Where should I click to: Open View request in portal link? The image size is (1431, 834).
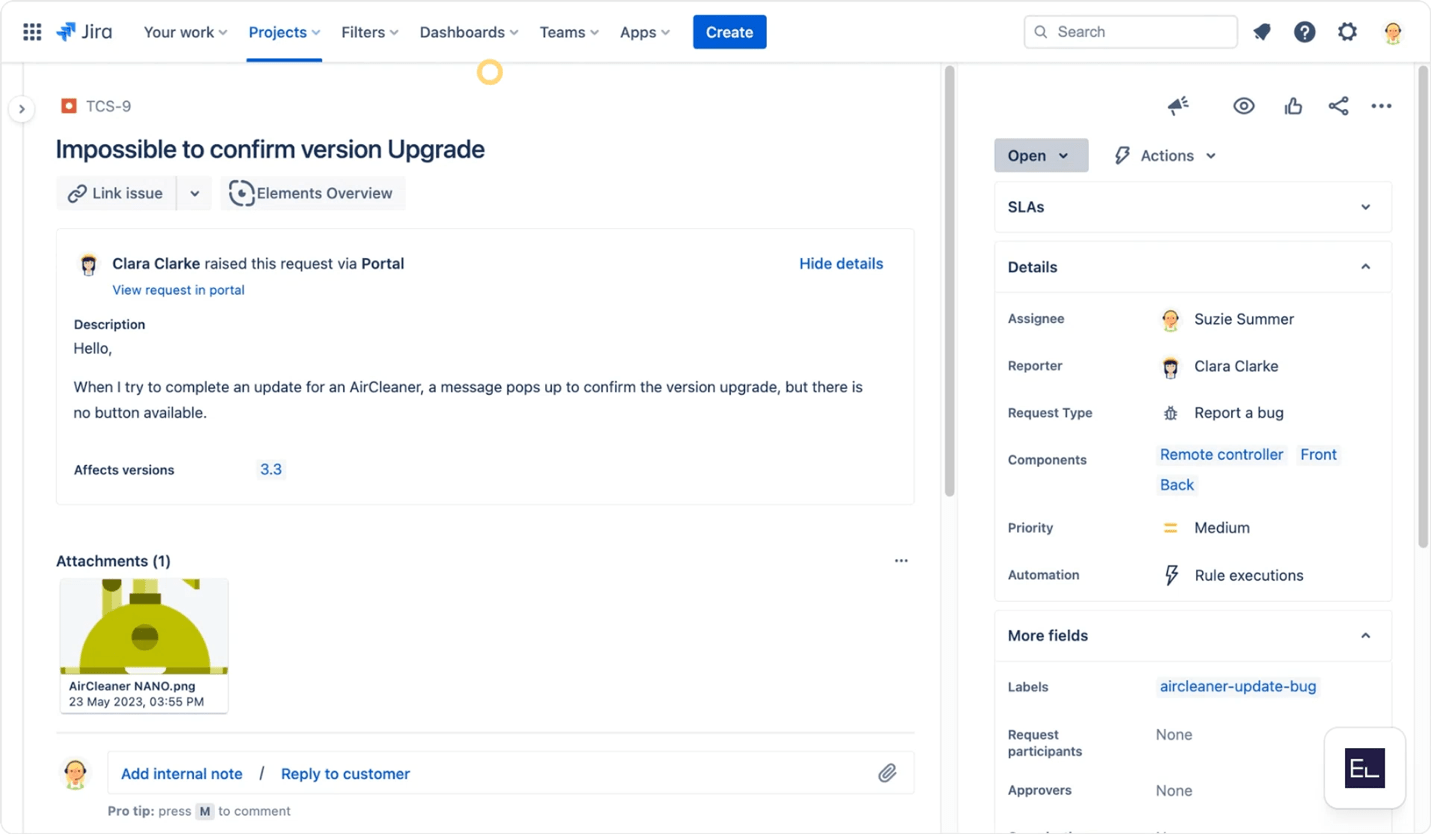click(178, 290)
